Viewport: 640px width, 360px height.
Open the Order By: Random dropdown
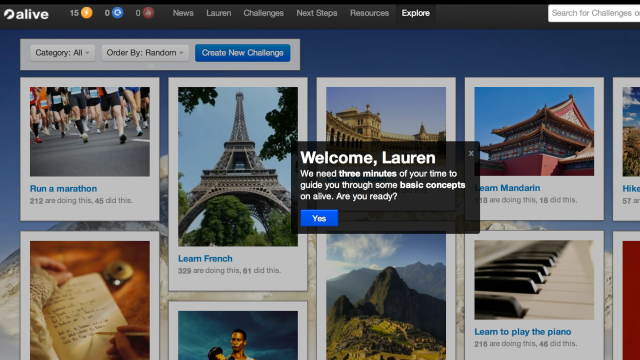pos(145,53)
